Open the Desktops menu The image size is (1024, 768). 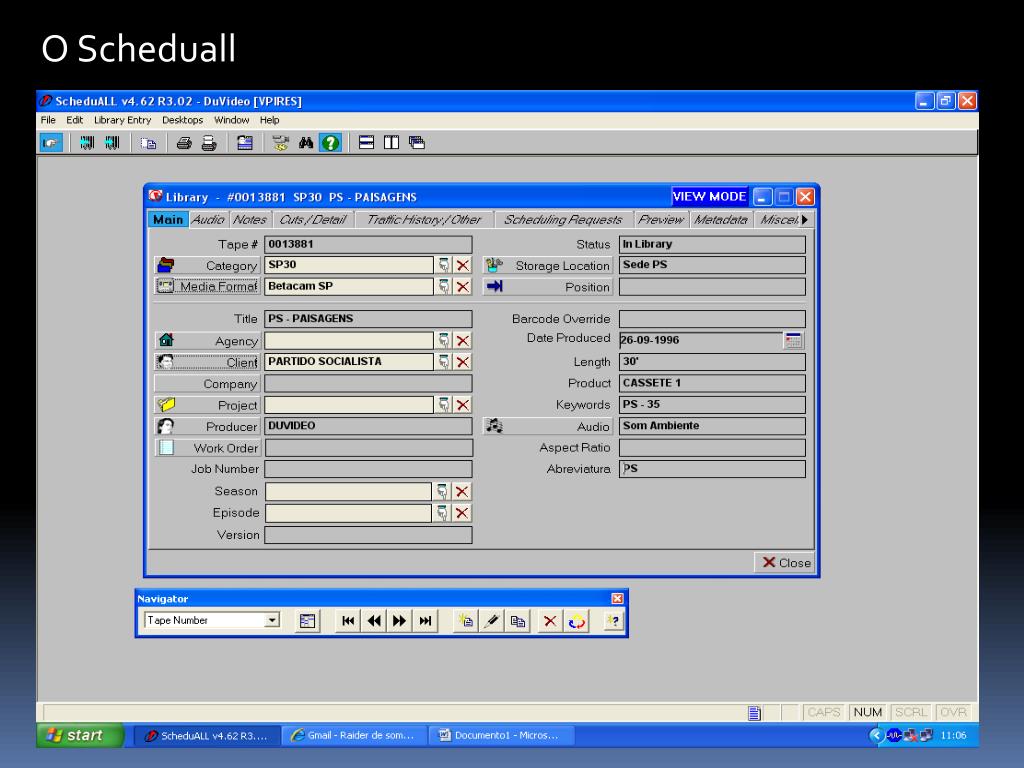(182, 120)
